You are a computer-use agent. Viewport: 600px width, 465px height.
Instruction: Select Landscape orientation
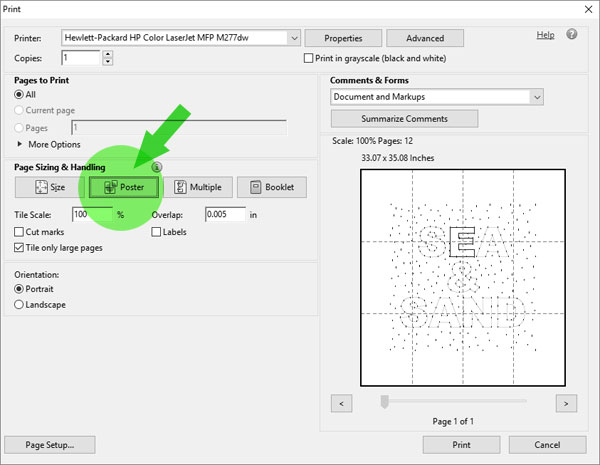18,305
